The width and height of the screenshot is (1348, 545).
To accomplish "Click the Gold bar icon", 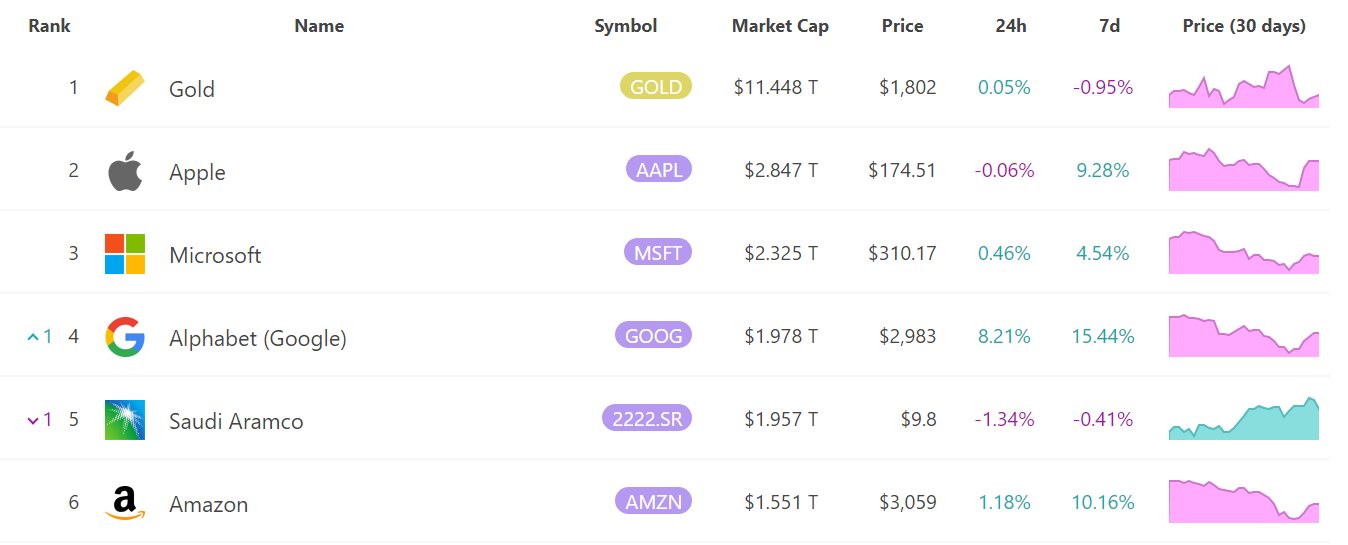I will pos(125,88).
